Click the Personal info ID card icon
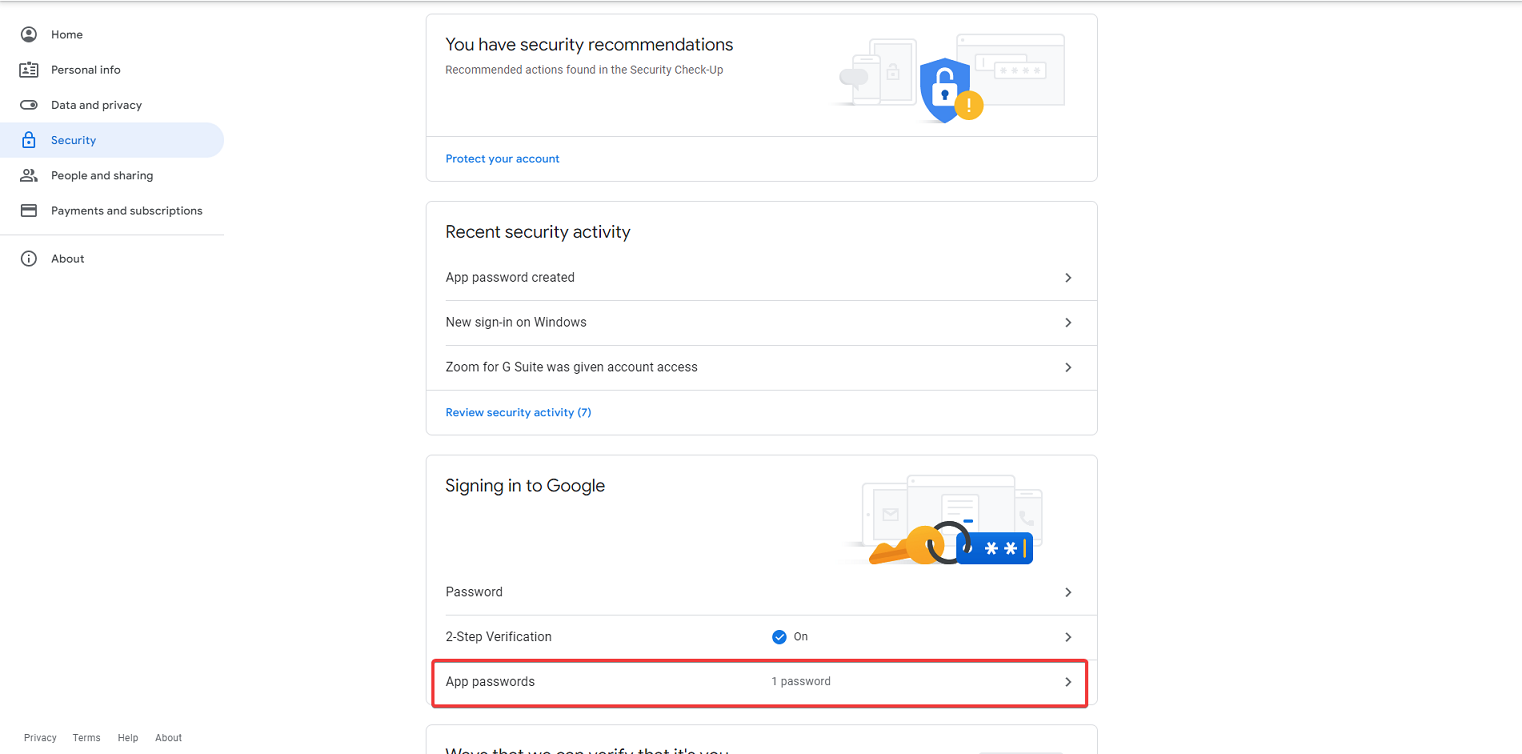This screenshot has width=1522, height=754. 29,70
